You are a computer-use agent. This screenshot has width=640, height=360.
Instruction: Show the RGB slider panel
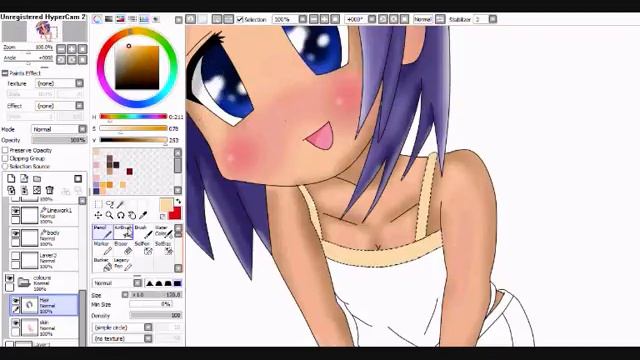click(x=109, y=19)
